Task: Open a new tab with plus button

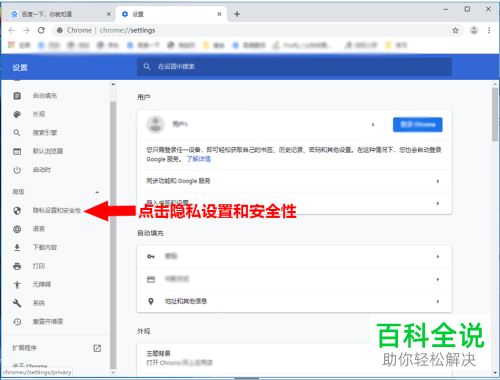Action: [237, 14]
